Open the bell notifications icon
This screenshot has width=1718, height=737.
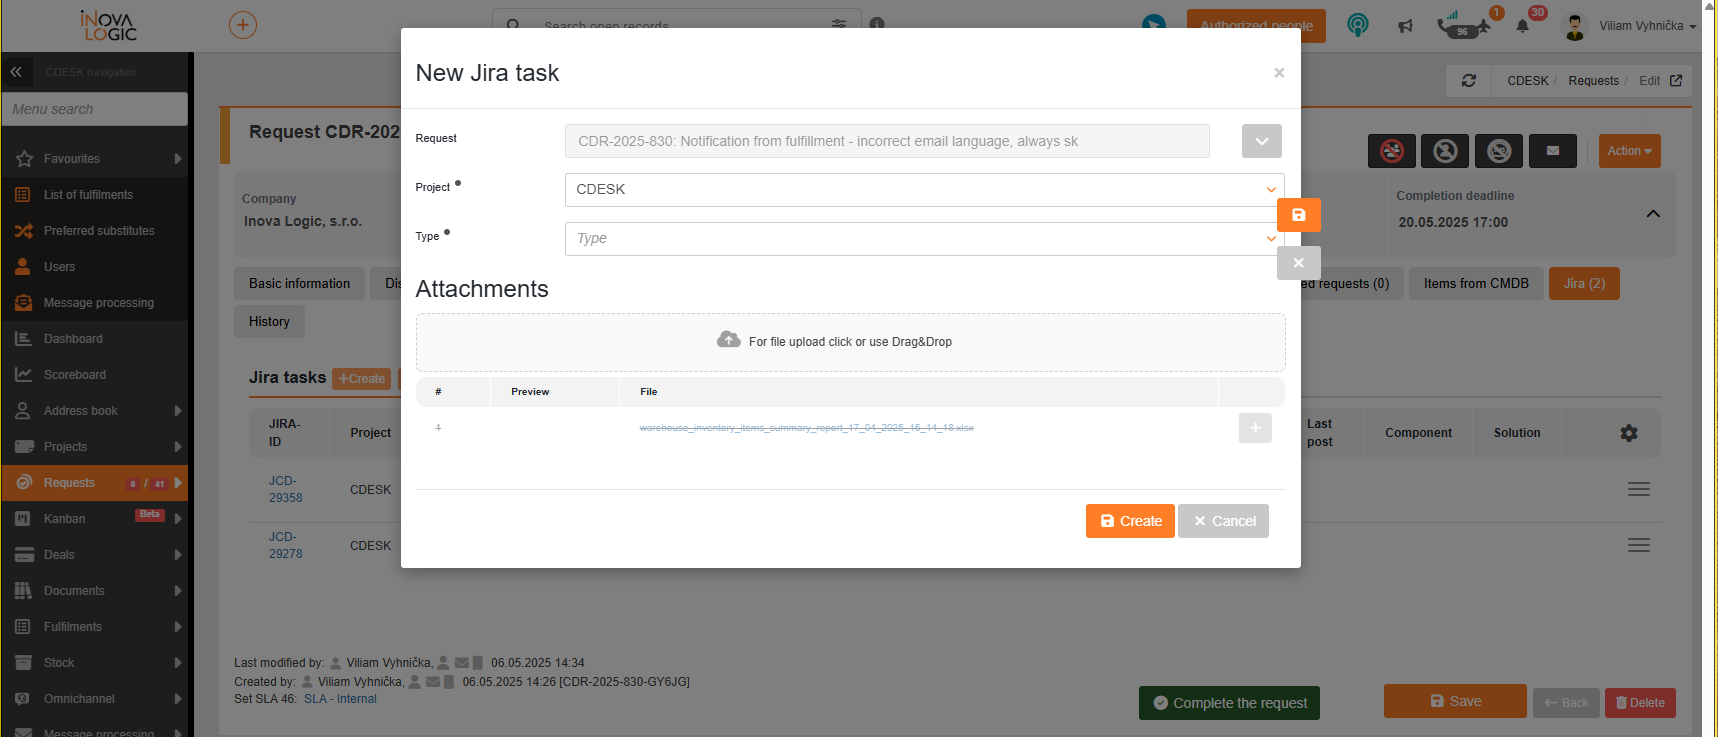pyautogui.click(x=1522, y=26)
